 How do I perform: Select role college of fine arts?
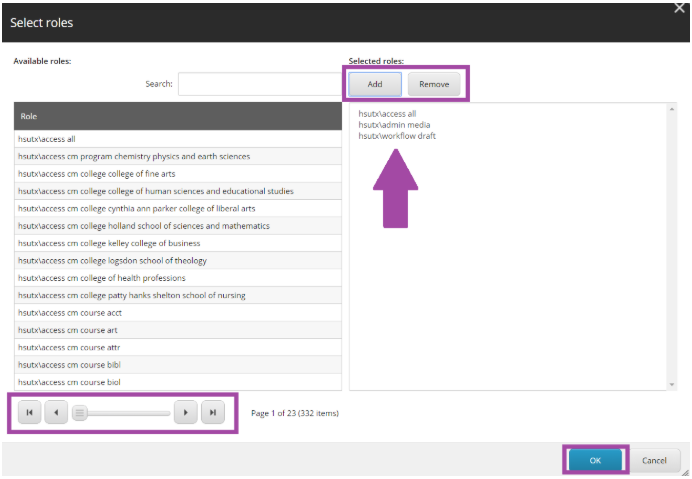pos(178,173)
